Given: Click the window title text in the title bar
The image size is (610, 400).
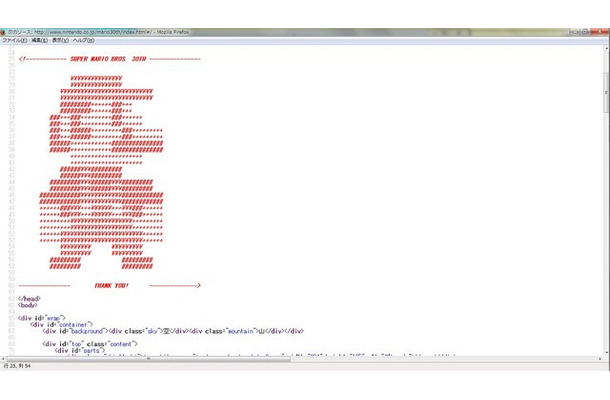Looking at the screenshot, I should click(99, 32).
